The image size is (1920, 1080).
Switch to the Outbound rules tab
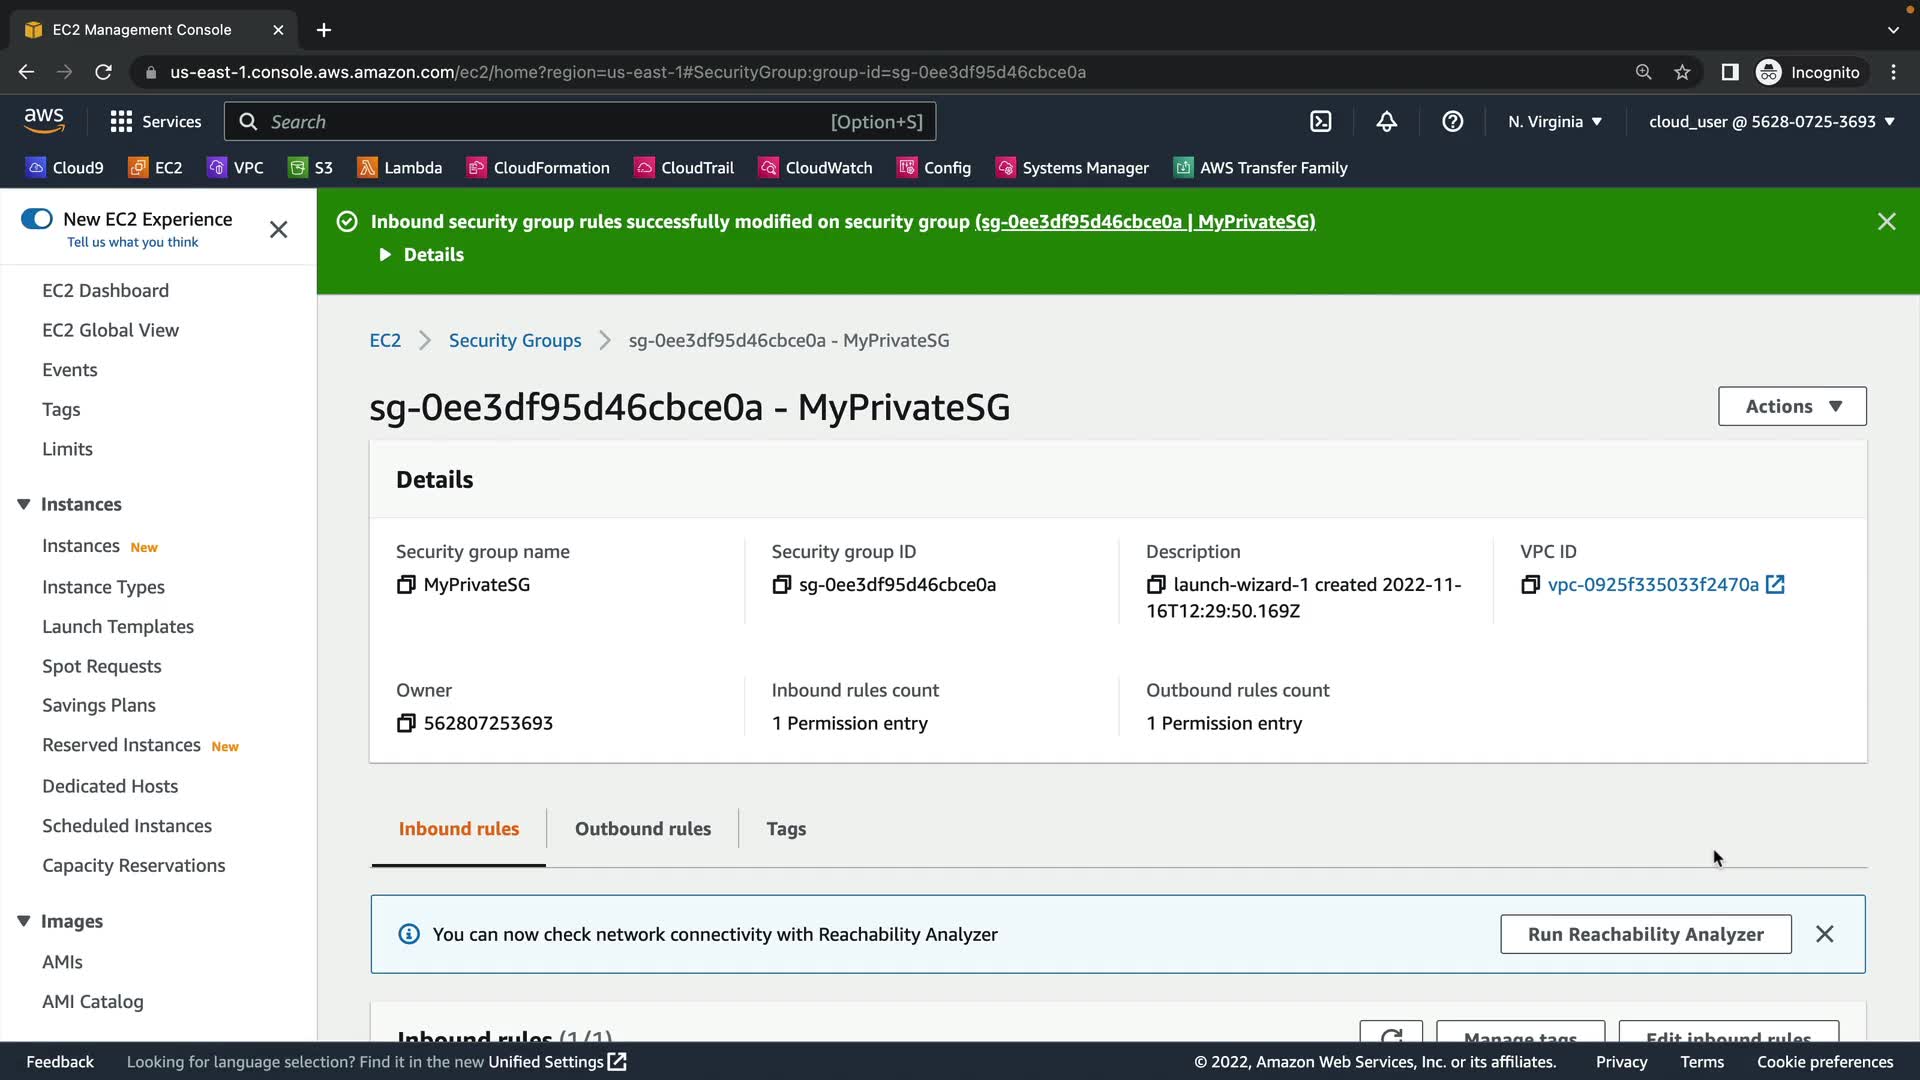(642, 828)
